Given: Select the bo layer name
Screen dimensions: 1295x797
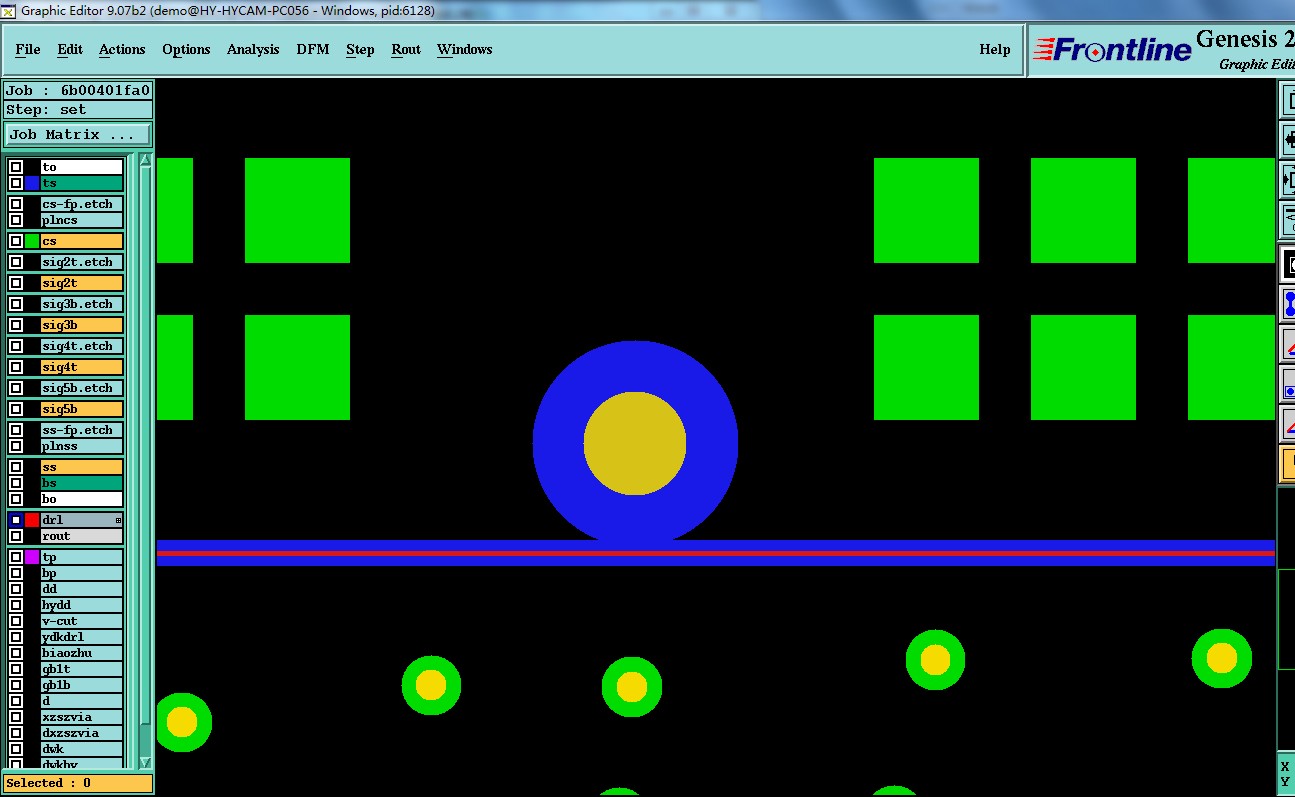Looking at the screenshot, I should point(82,499).
